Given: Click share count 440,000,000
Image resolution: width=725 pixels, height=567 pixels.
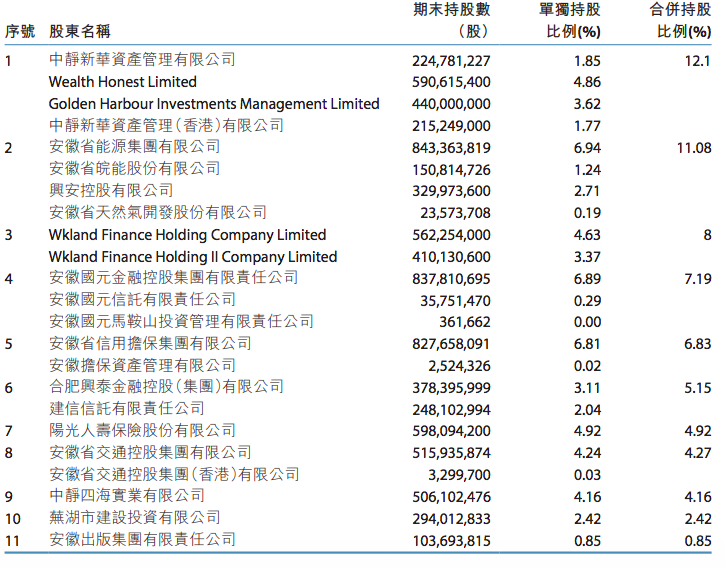Looking at the screenshot, I should (451, 104).
